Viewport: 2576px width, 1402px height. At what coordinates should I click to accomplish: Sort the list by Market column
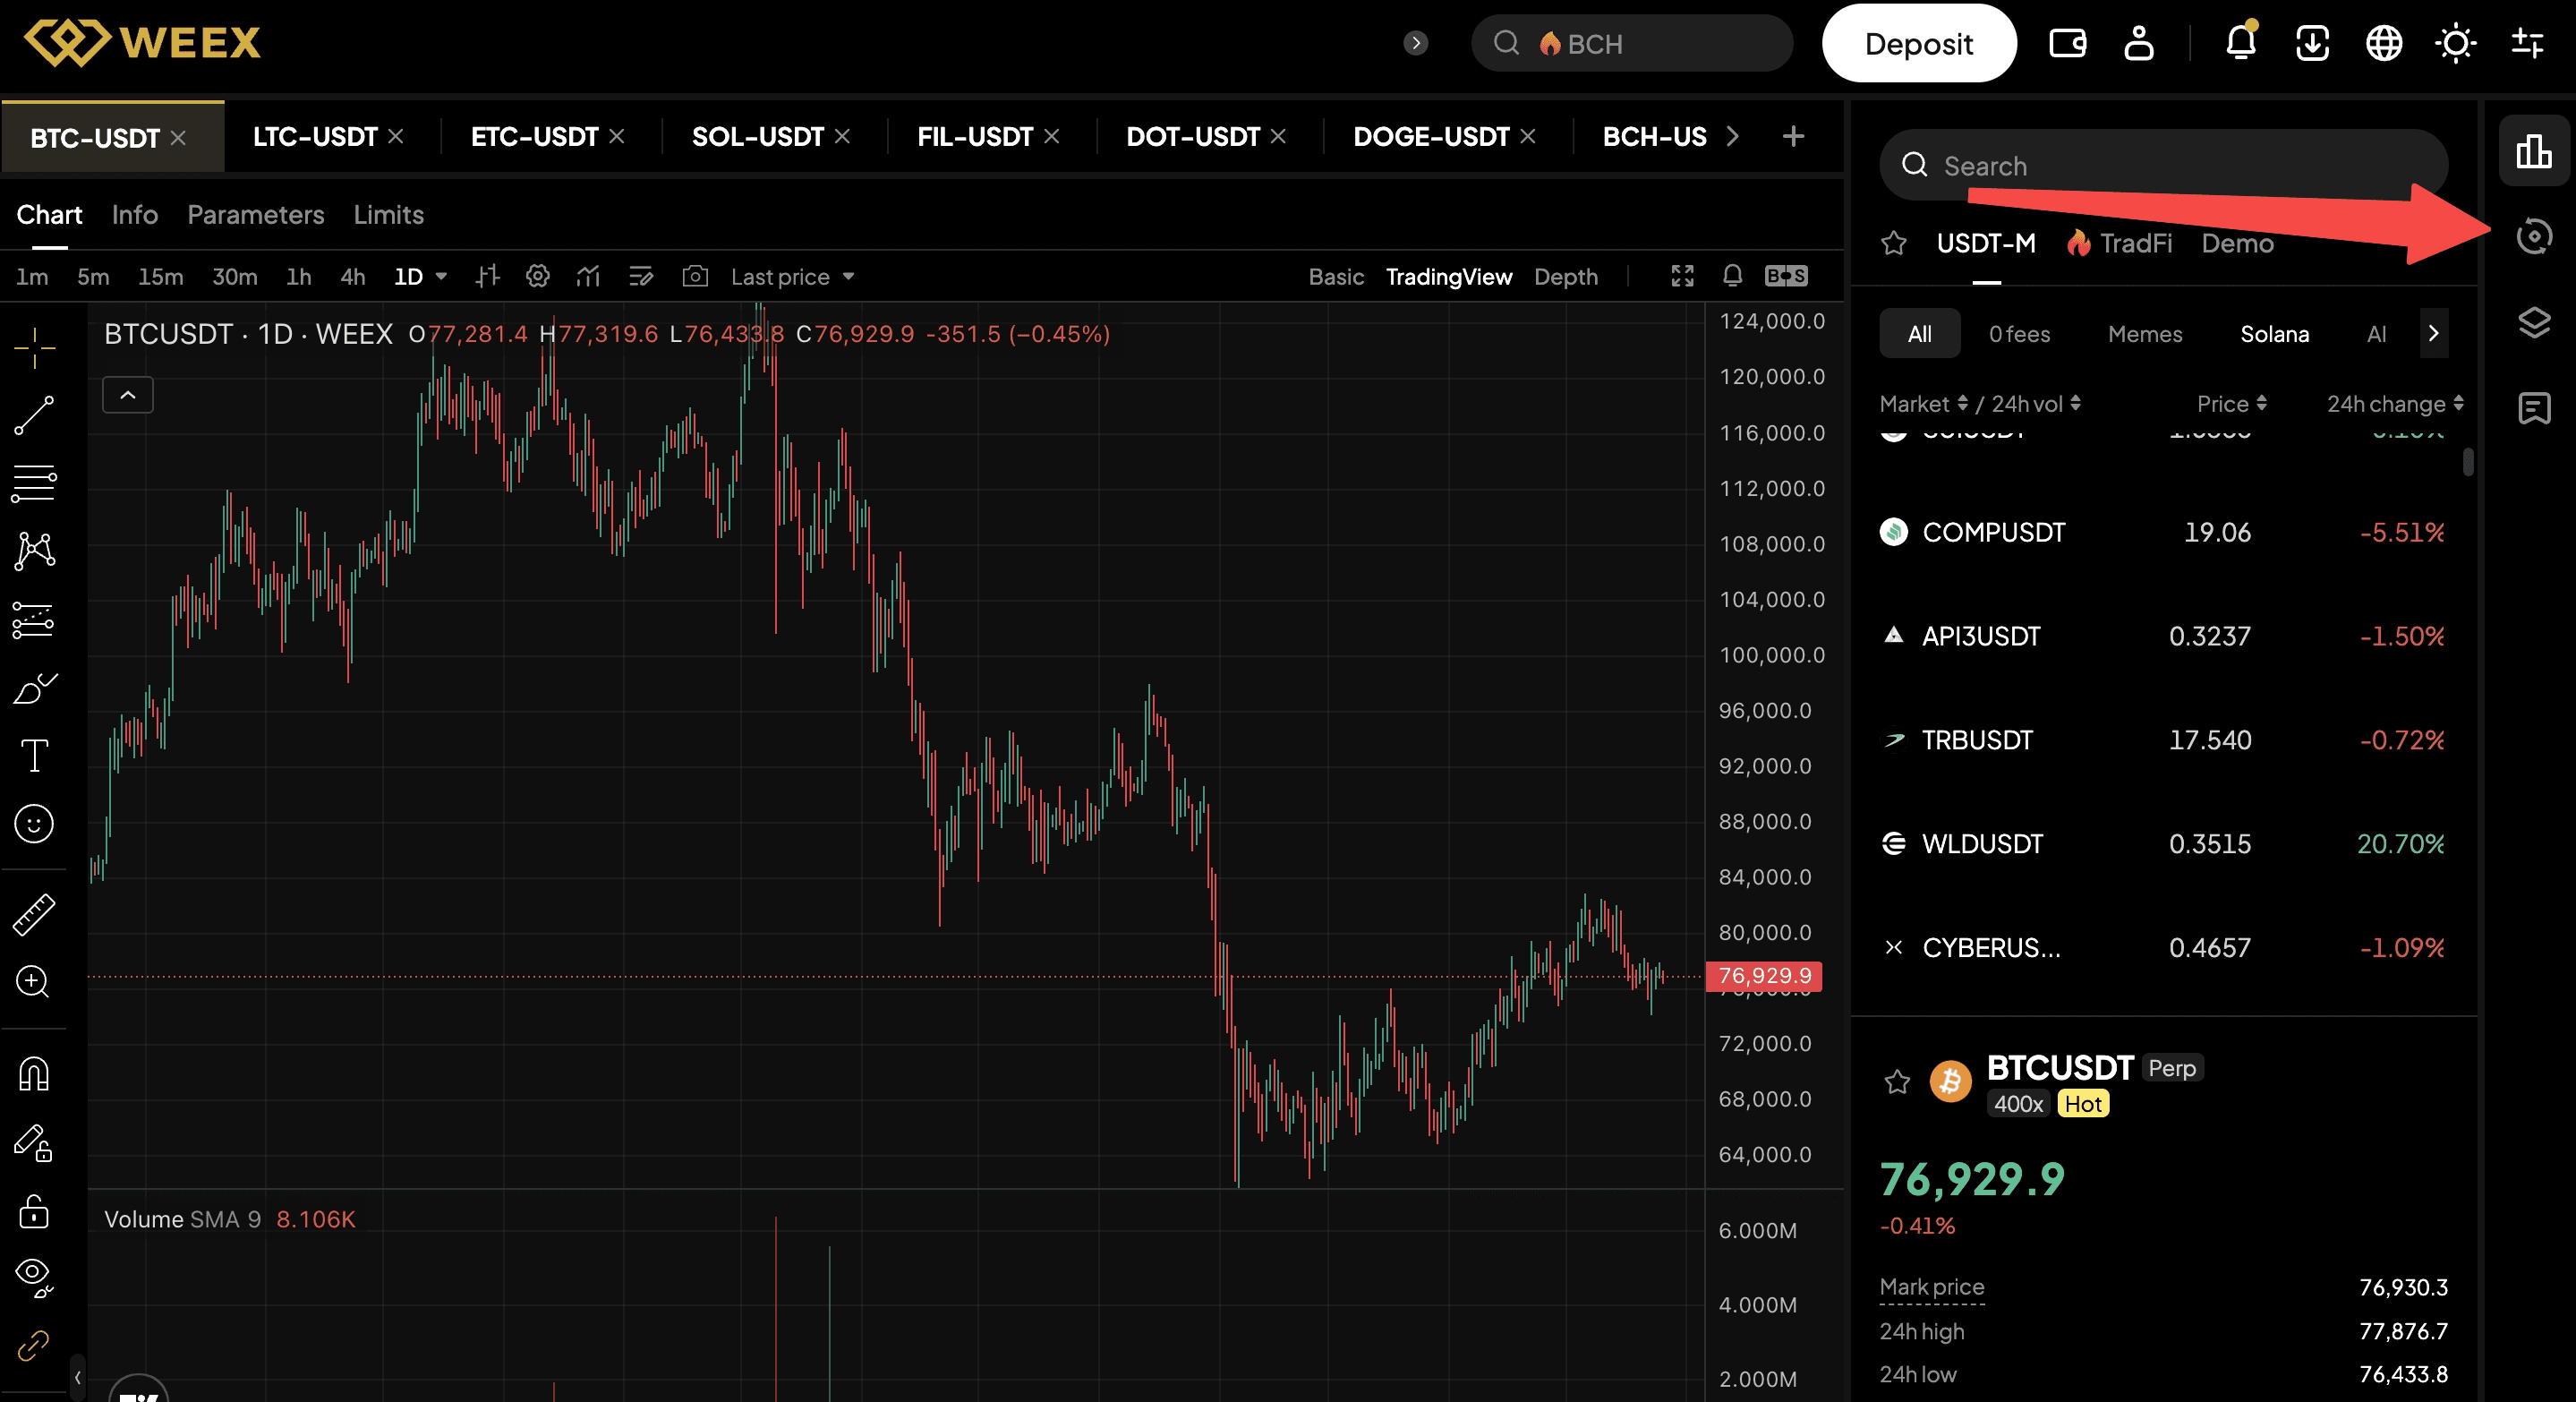coord(1924,404)
